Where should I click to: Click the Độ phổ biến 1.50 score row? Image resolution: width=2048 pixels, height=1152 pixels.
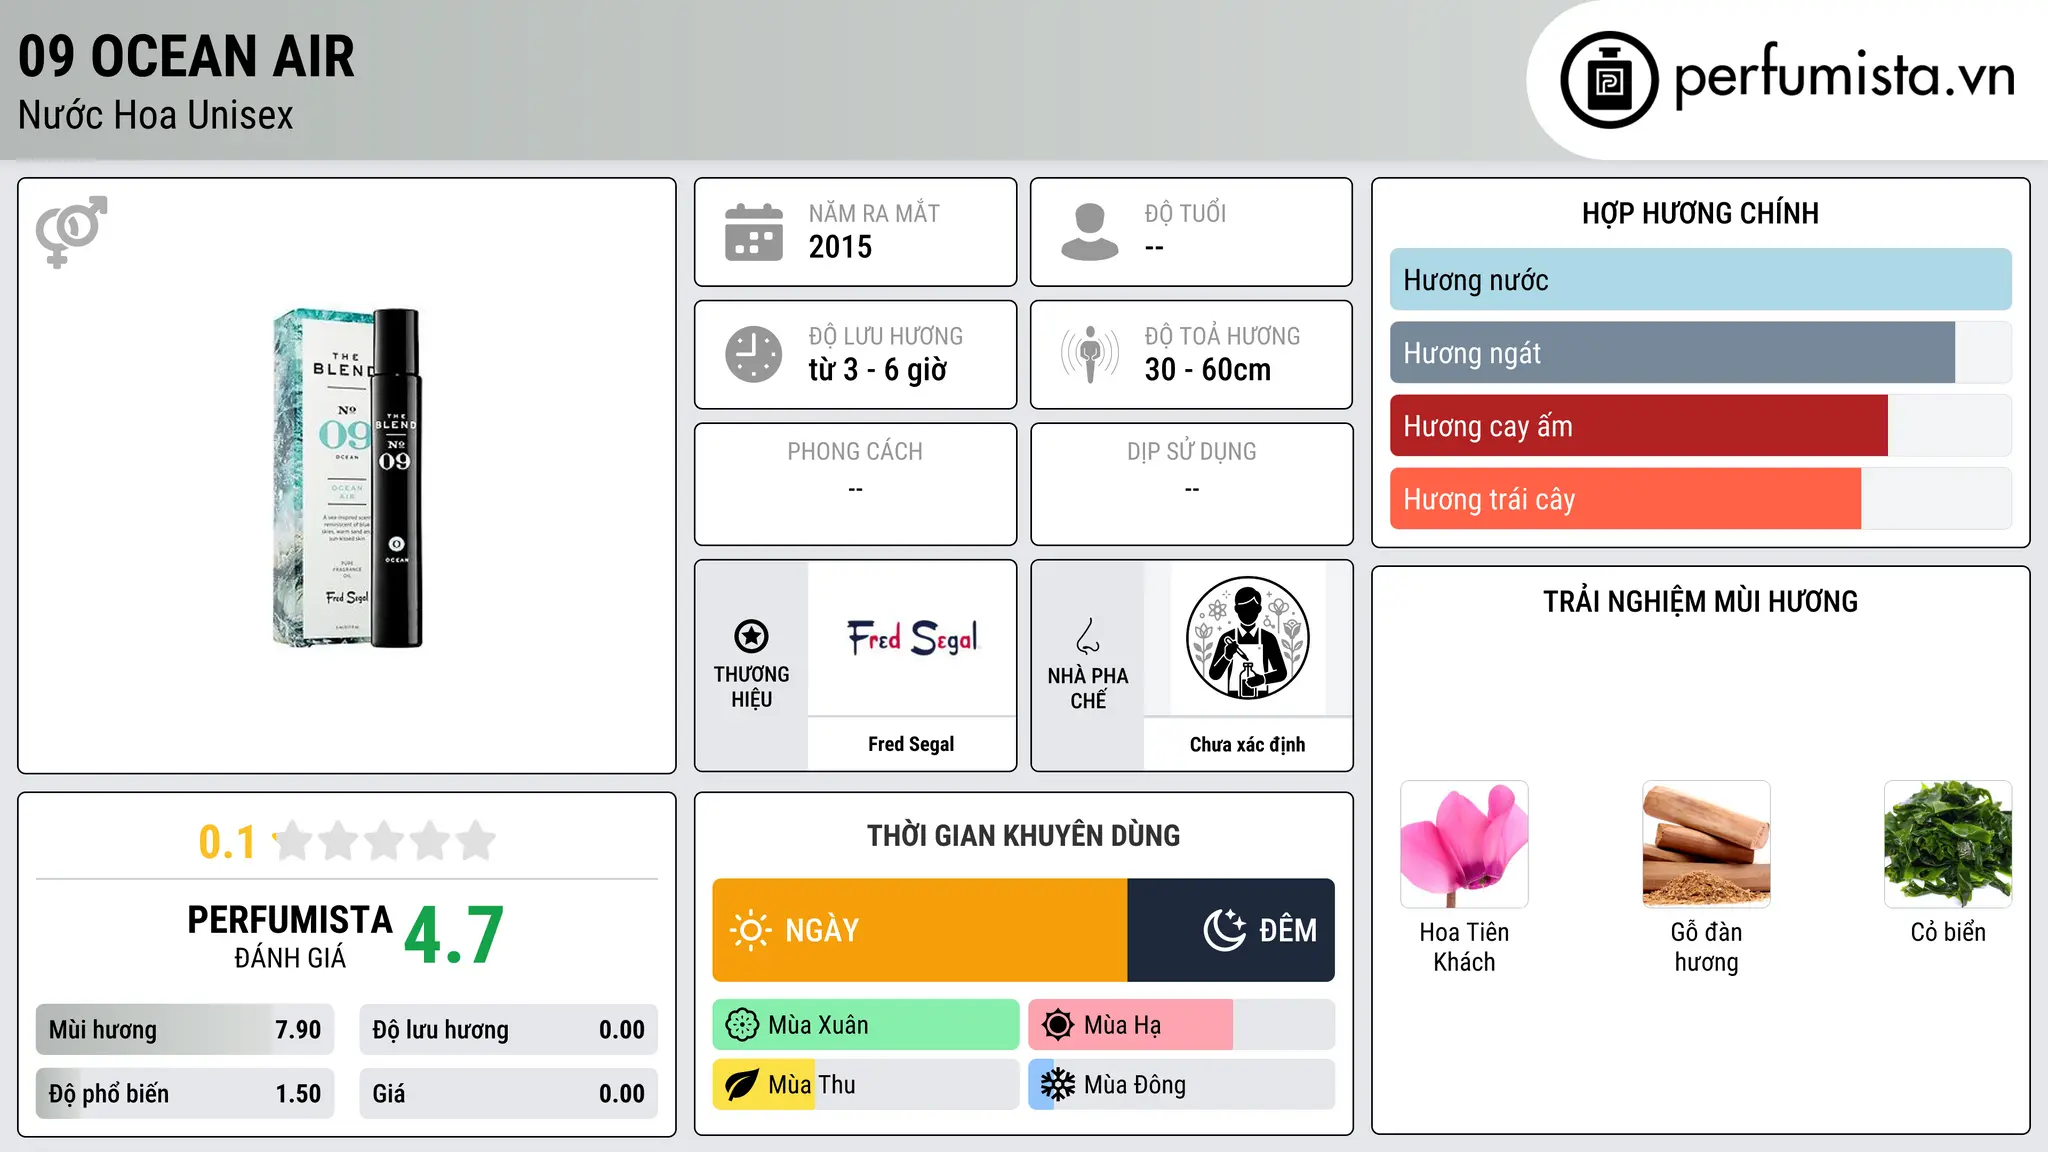click(185, 1094)
